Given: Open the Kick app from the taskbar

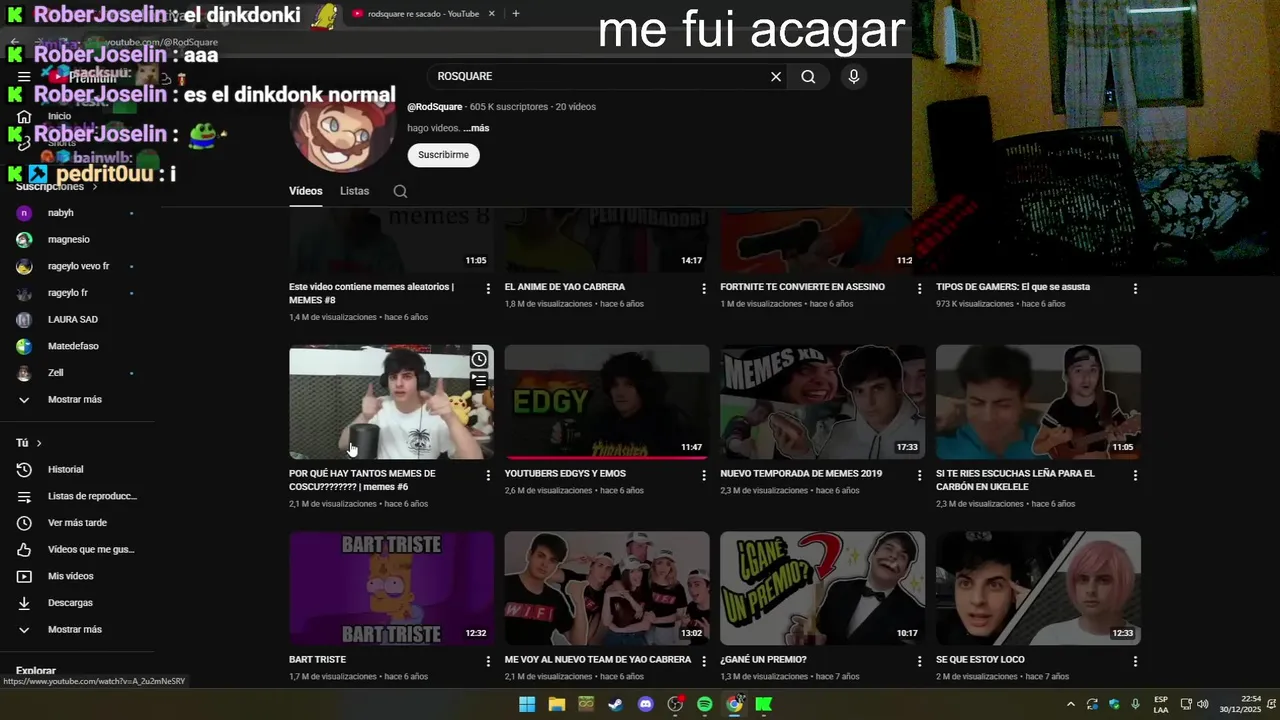Looking at the screenshot, I should tap(764, 704).
